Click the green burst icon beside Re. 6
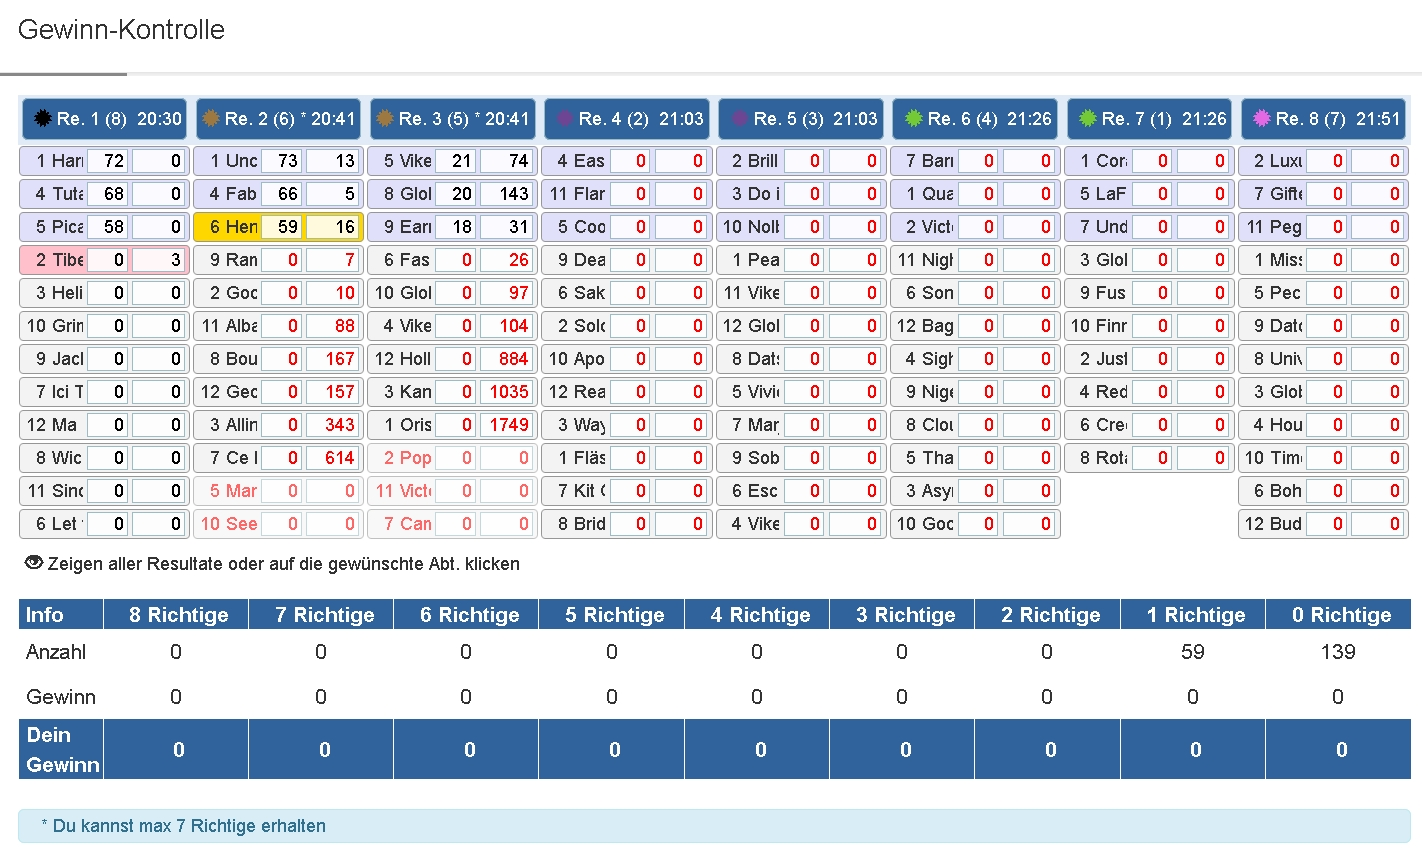The width and height of the screenshot is (1422, 850). [x=913, y=119]
